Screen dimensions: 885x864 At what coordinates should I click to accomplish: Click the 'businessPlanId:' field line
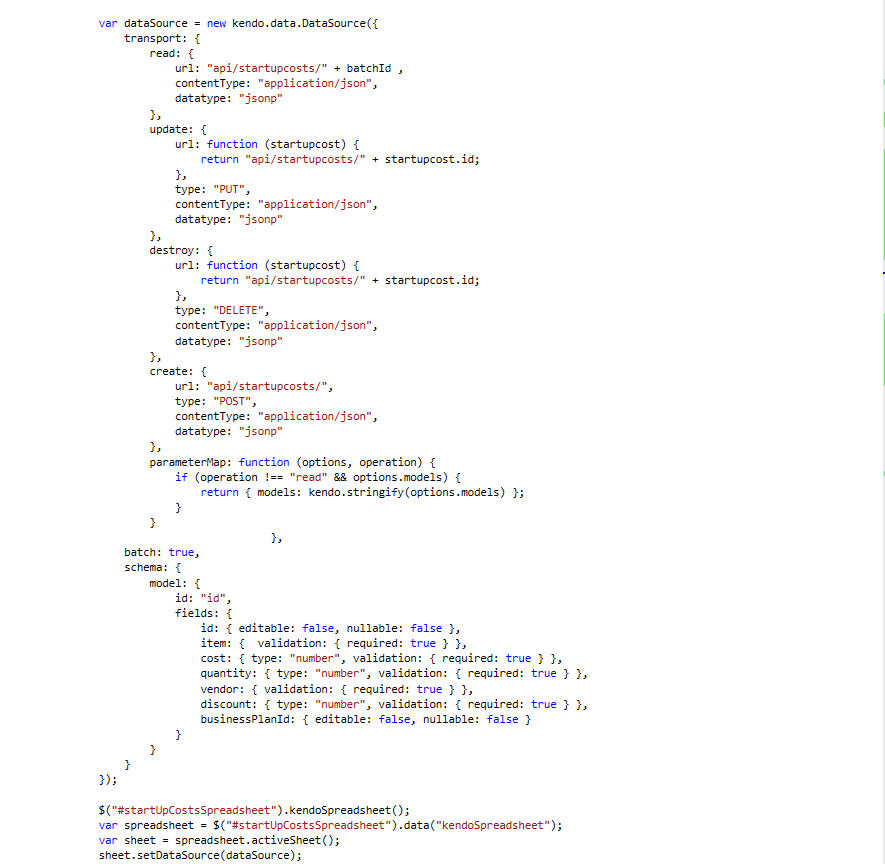pyautogui.click(x=366, y=720)
